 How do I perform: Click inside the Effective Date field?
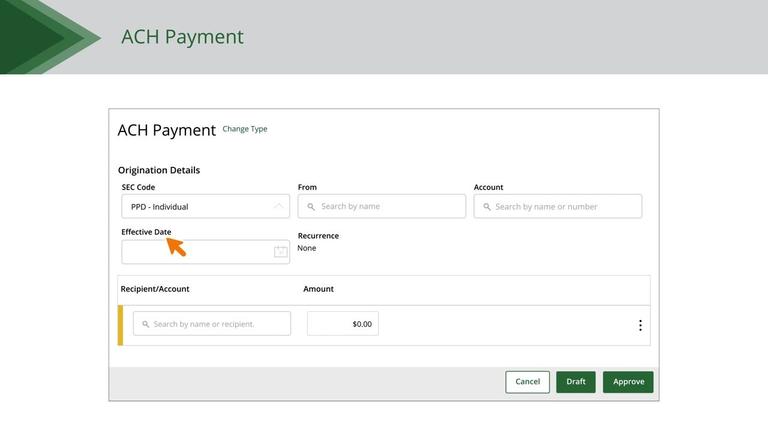point(205,252)
